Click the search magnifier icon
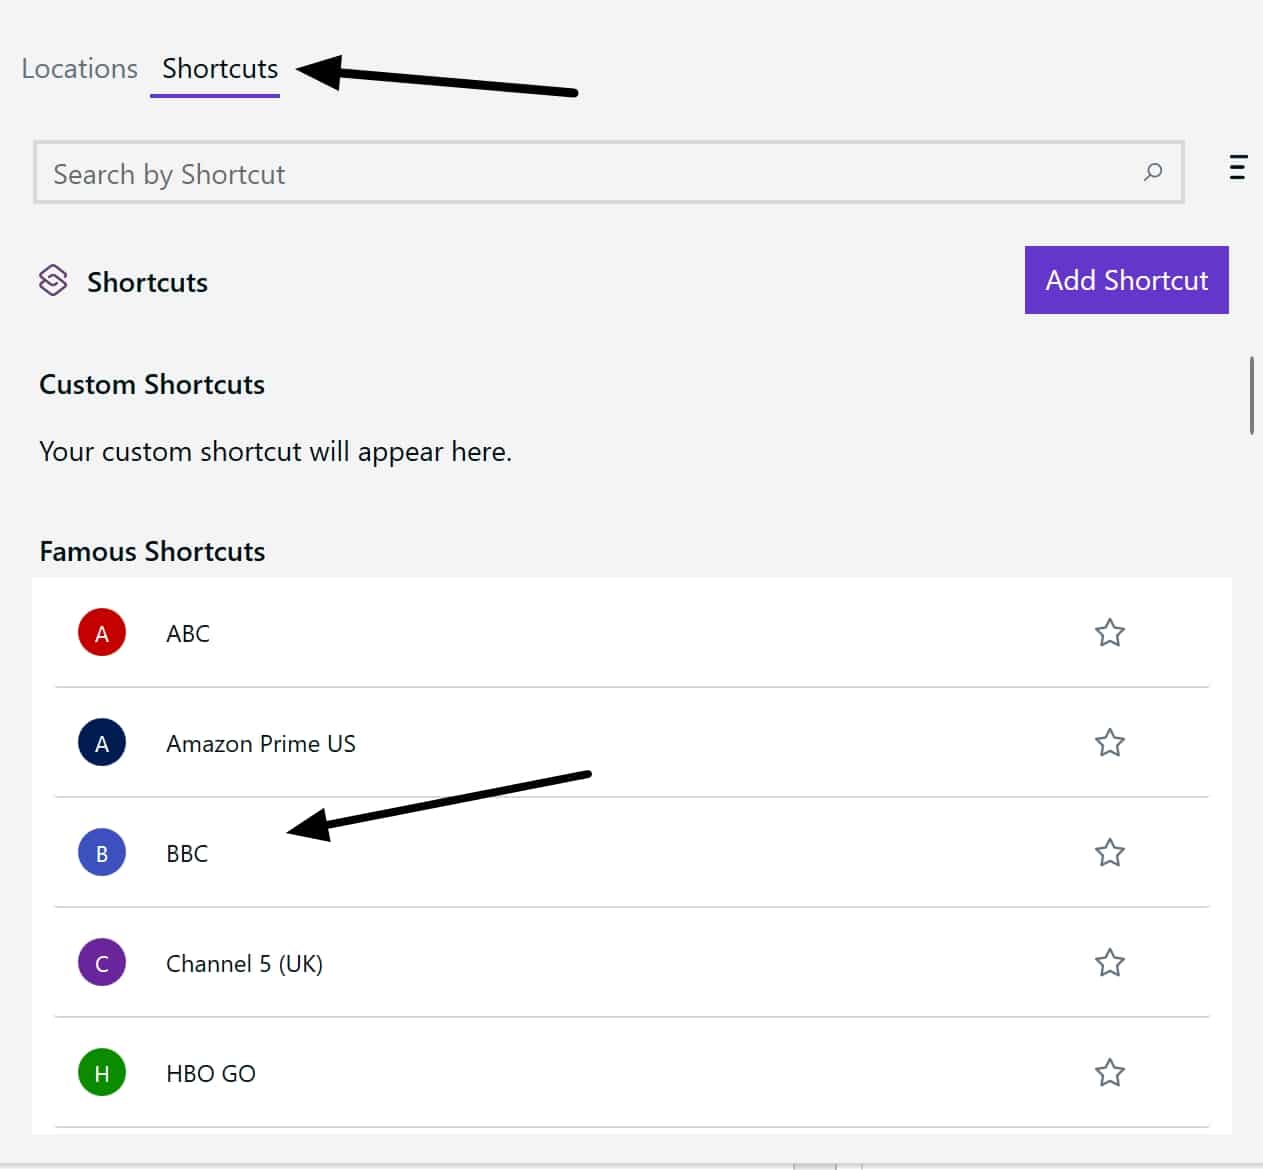 [x=1153, y=172]
